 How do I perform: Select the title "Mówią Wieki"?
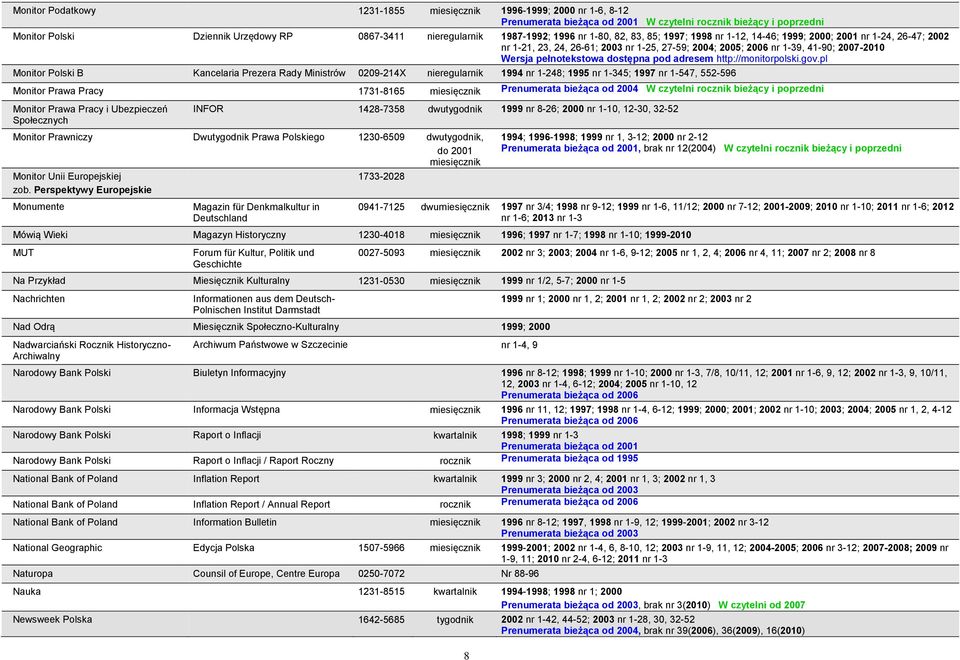tap(40, 234)
